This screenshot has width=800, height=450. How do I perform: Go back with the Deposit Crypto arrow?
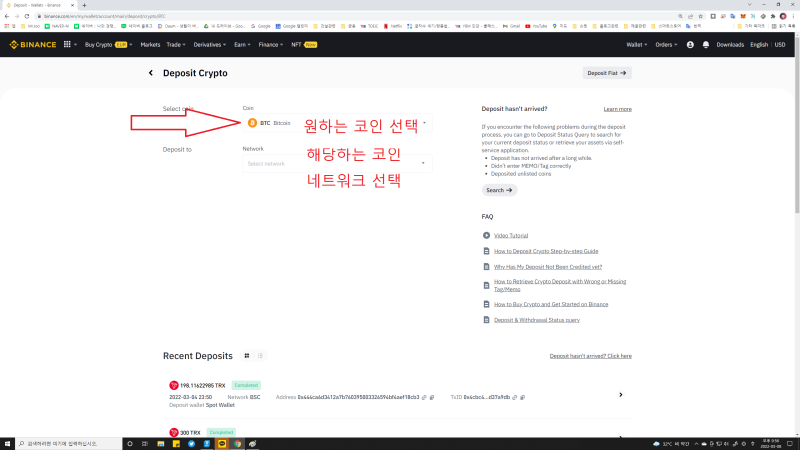coord(151,73)
